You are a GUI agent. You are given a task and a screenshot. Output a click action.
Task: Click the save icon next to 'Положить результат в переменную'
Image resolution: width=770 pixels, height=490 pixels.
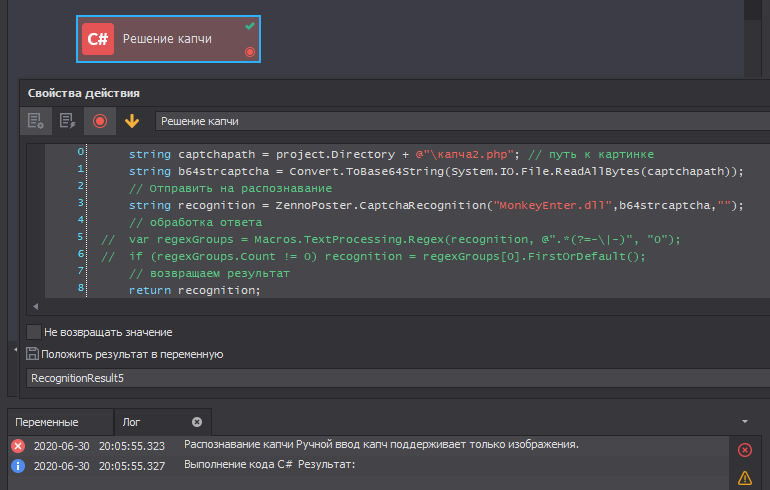[x=32, y=354]
